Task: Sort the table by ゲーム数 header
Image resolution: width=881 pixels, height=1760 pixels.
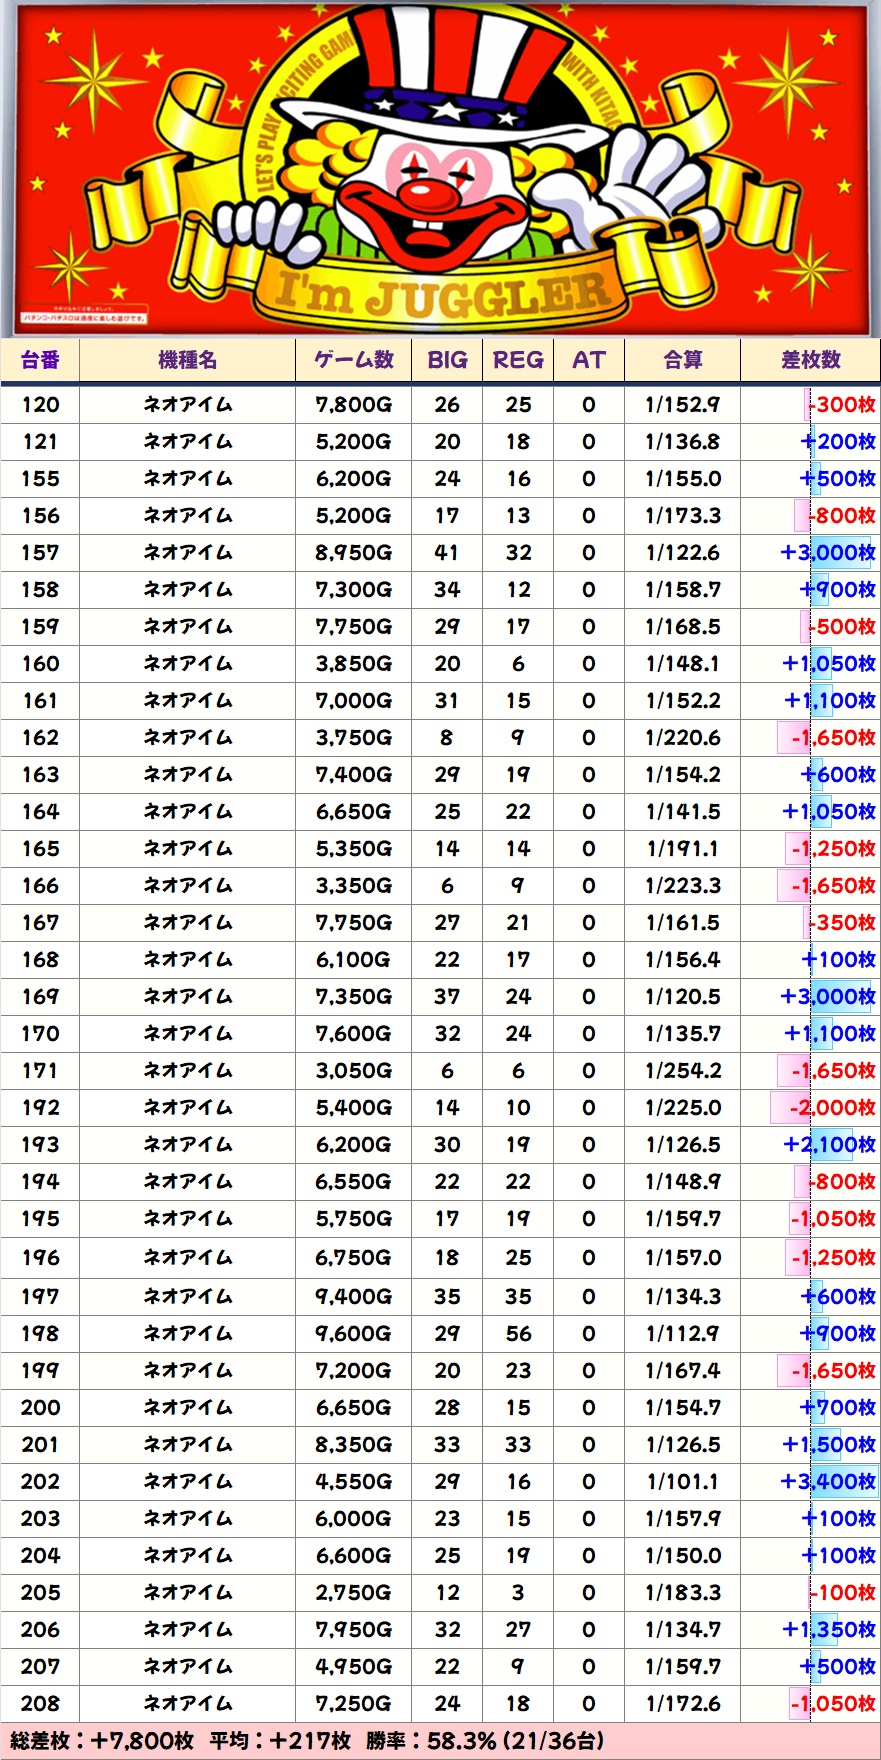Action: coord(353,360)
